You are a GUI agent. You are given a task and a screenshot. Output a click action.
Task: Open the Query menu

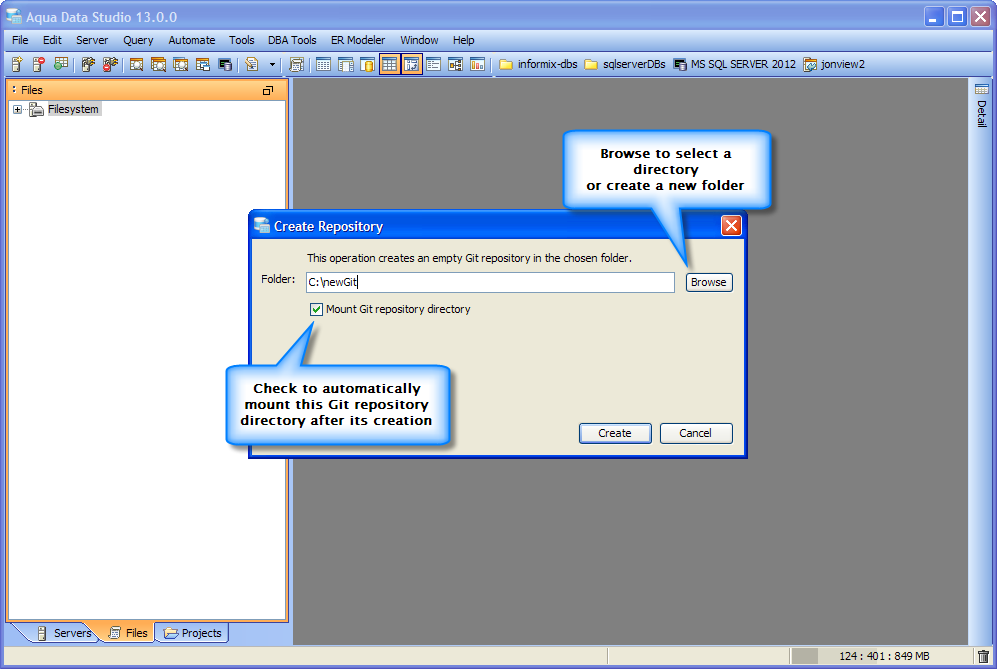138,40
